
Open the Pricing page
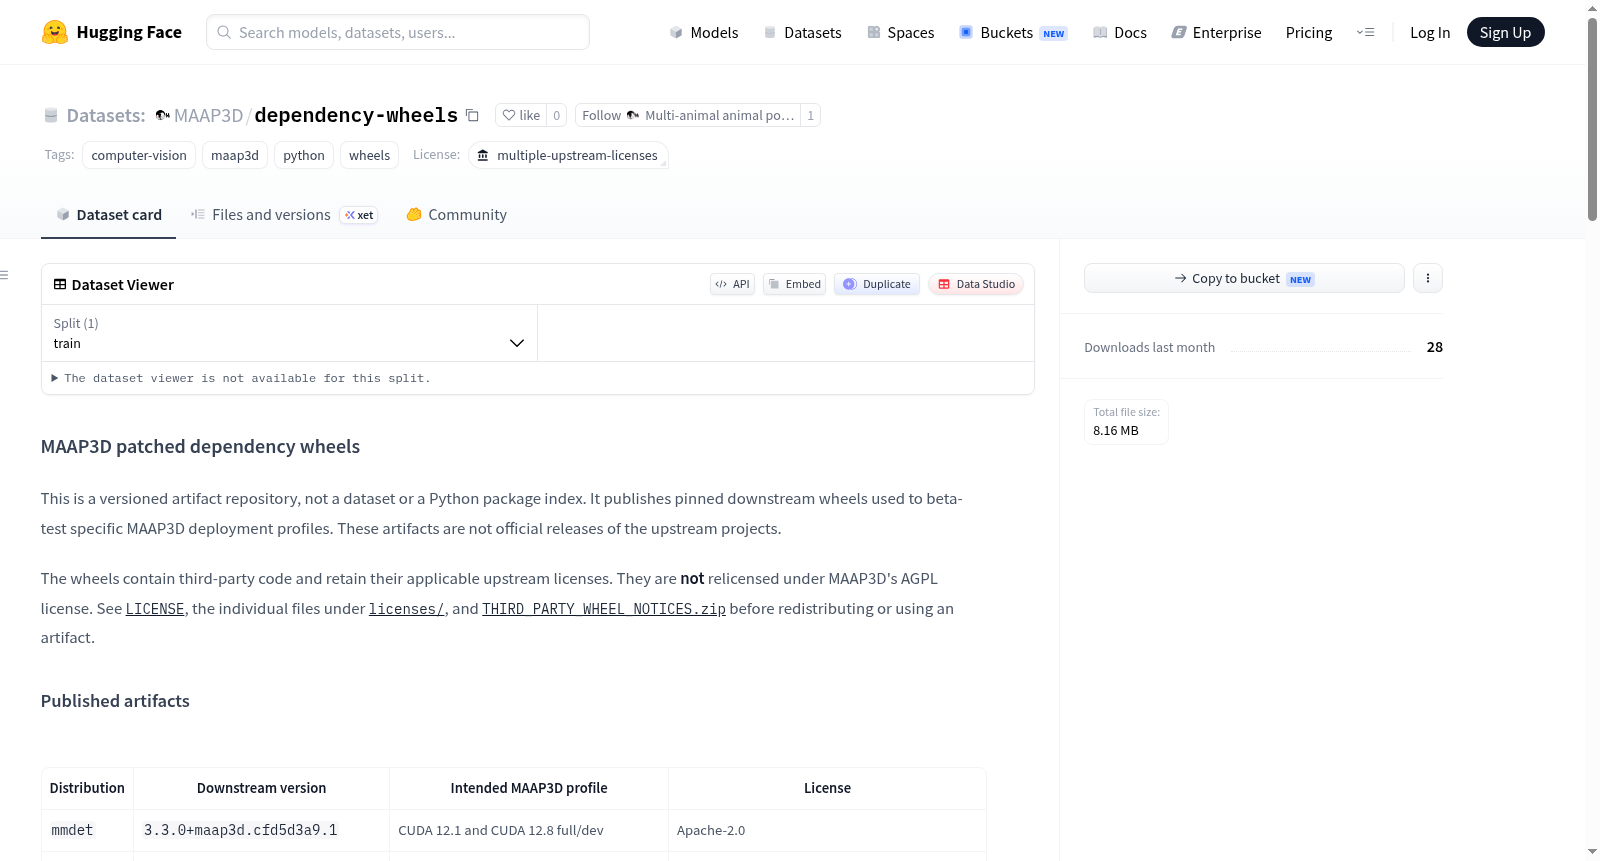click(x=1309, y=32)
